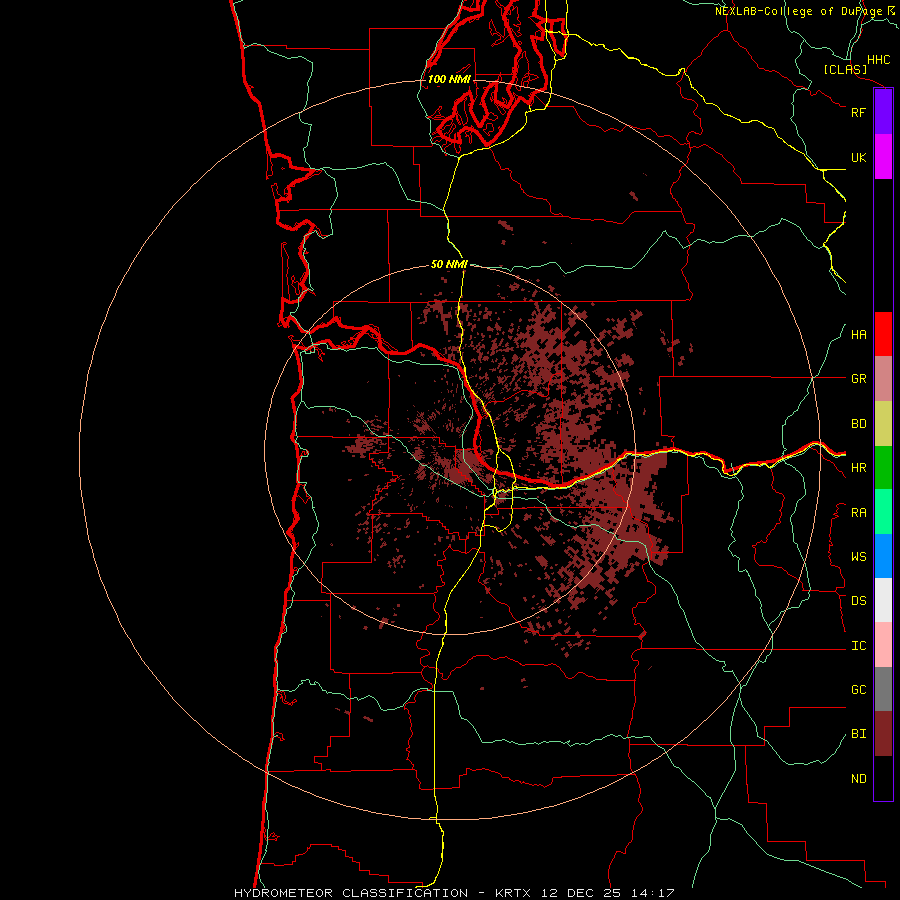Click the light pink IC legend swatch

(x=883, y=645)
